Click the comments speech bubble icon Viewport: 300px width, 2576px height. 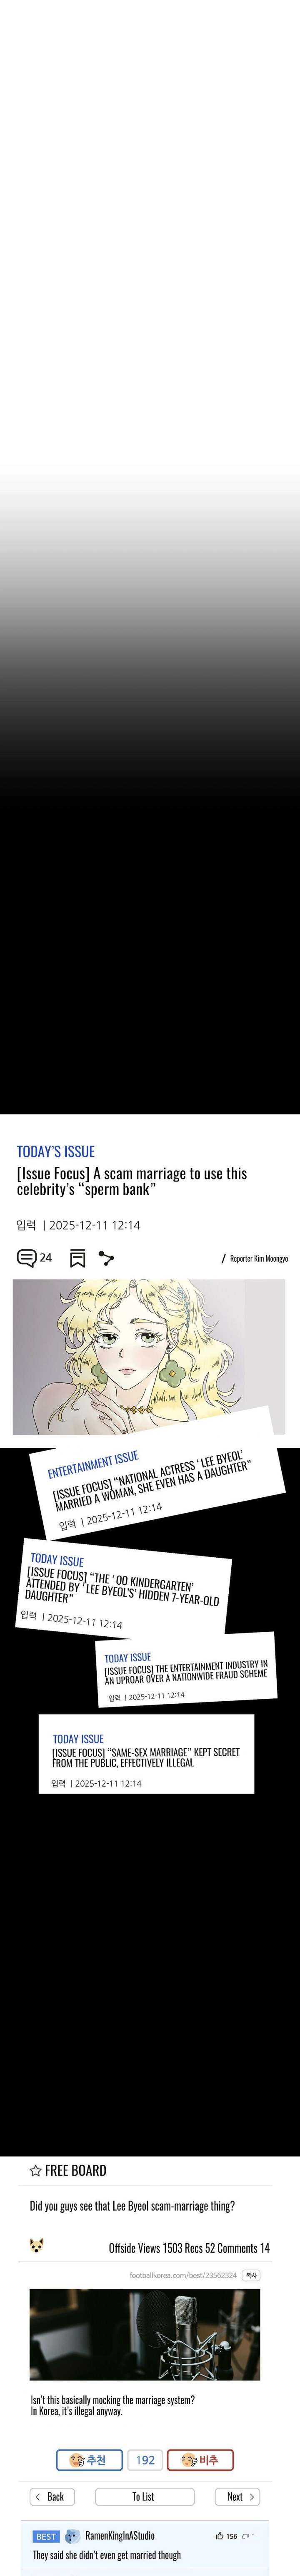[27, 1258]
